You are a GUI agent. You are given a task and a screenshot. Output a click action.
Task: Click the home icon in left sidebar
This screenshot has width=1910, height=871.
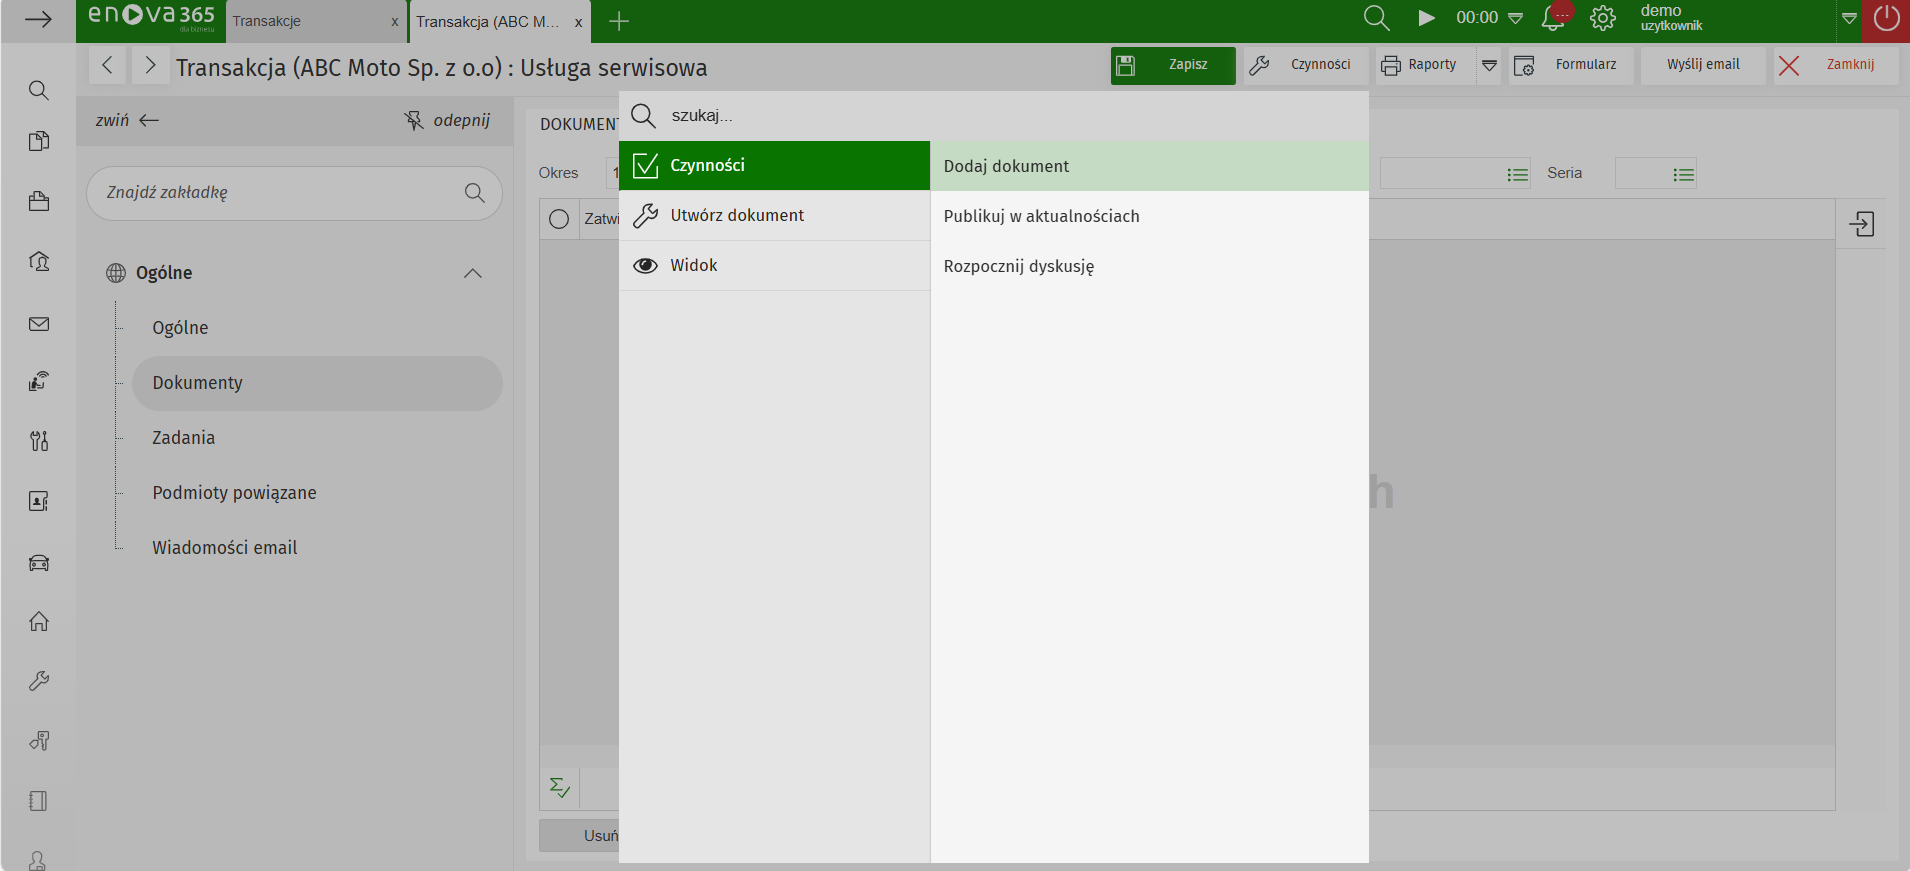(39, 622)
